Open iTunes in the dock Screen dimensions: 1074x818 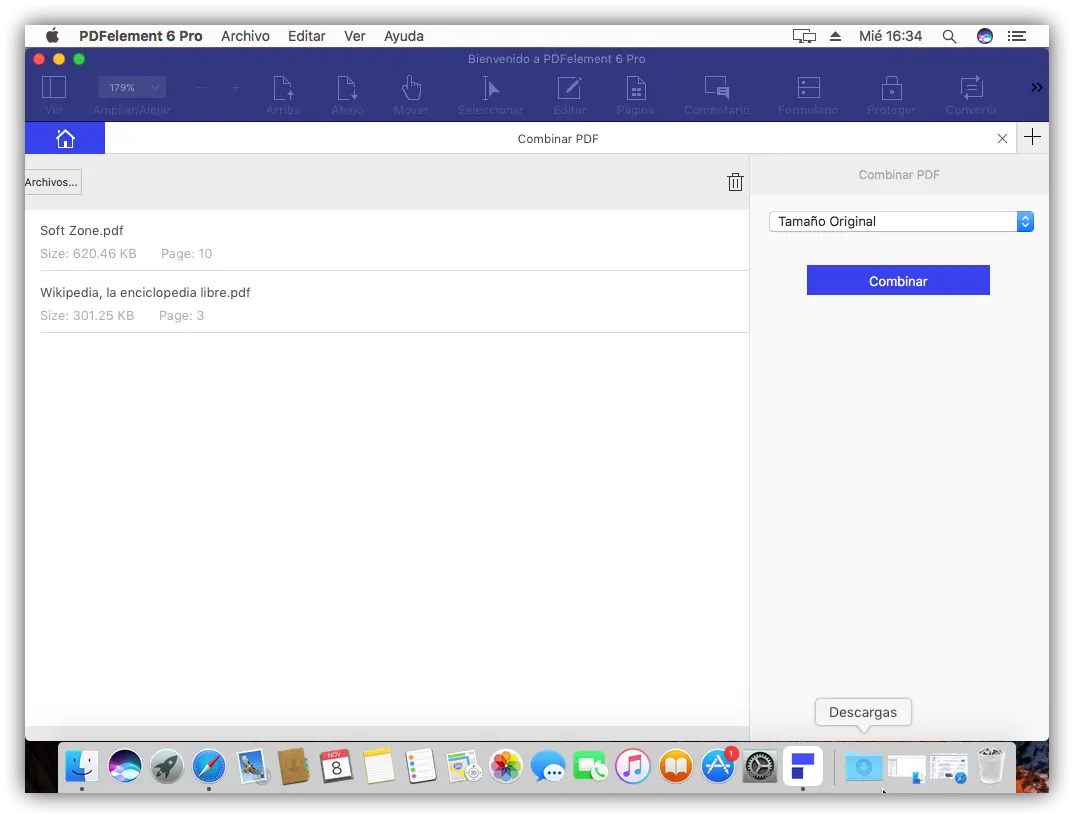632,766
